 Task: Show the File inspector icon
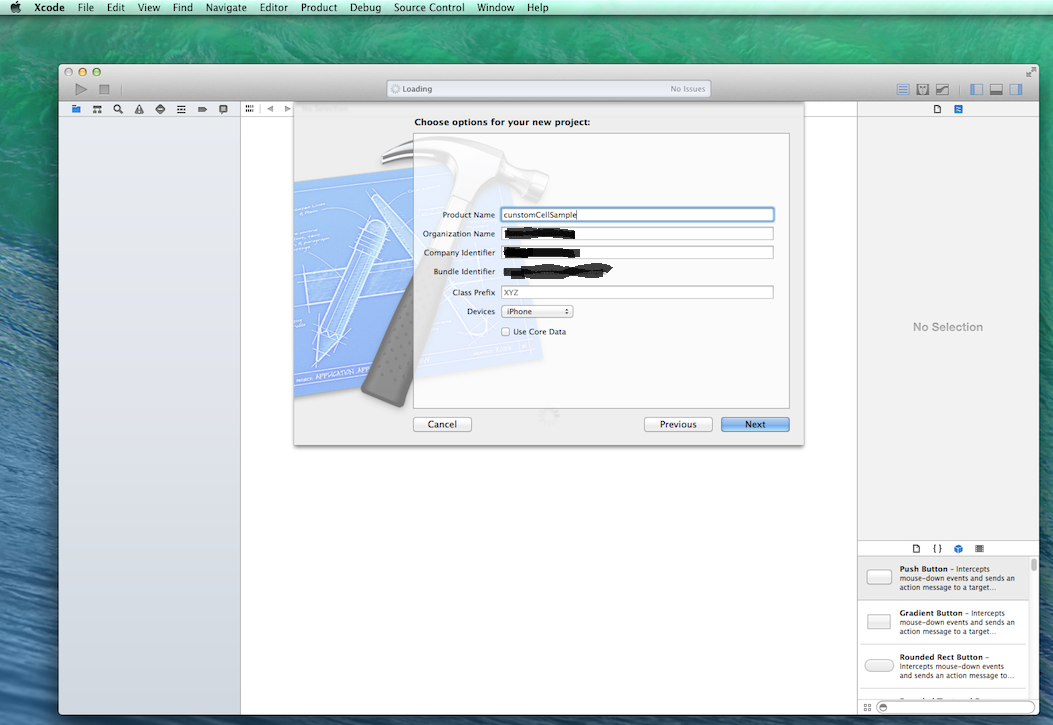click(x=937, y=109)
